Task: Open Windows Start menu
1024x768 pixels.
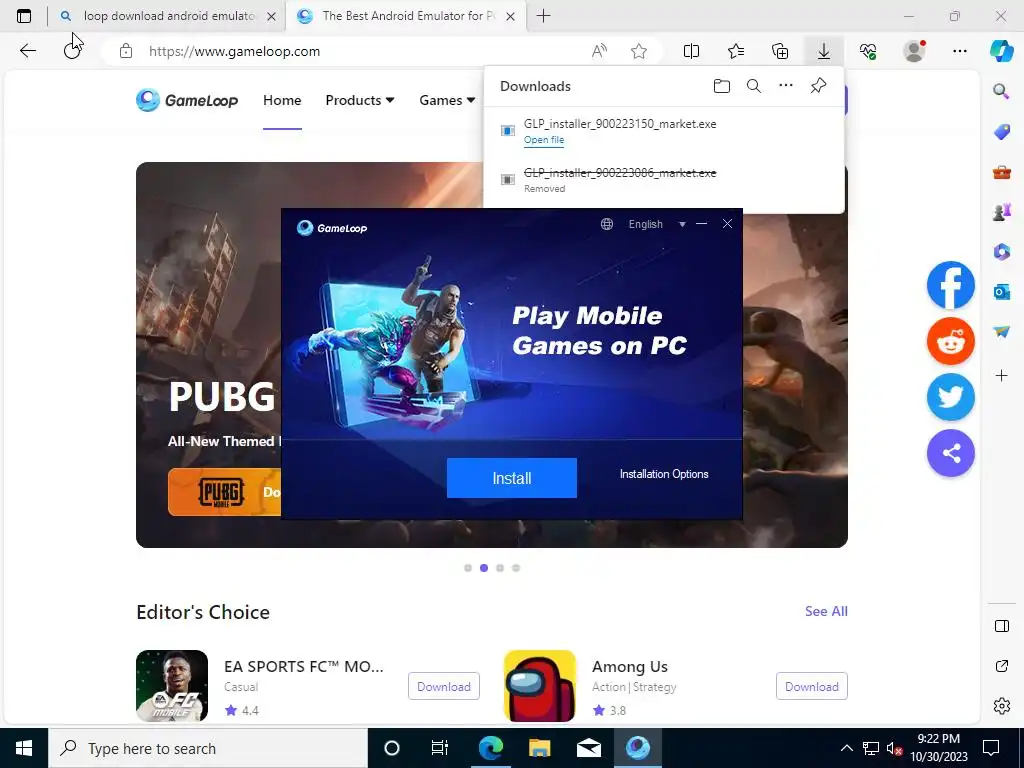Action: tap(24, 748)
